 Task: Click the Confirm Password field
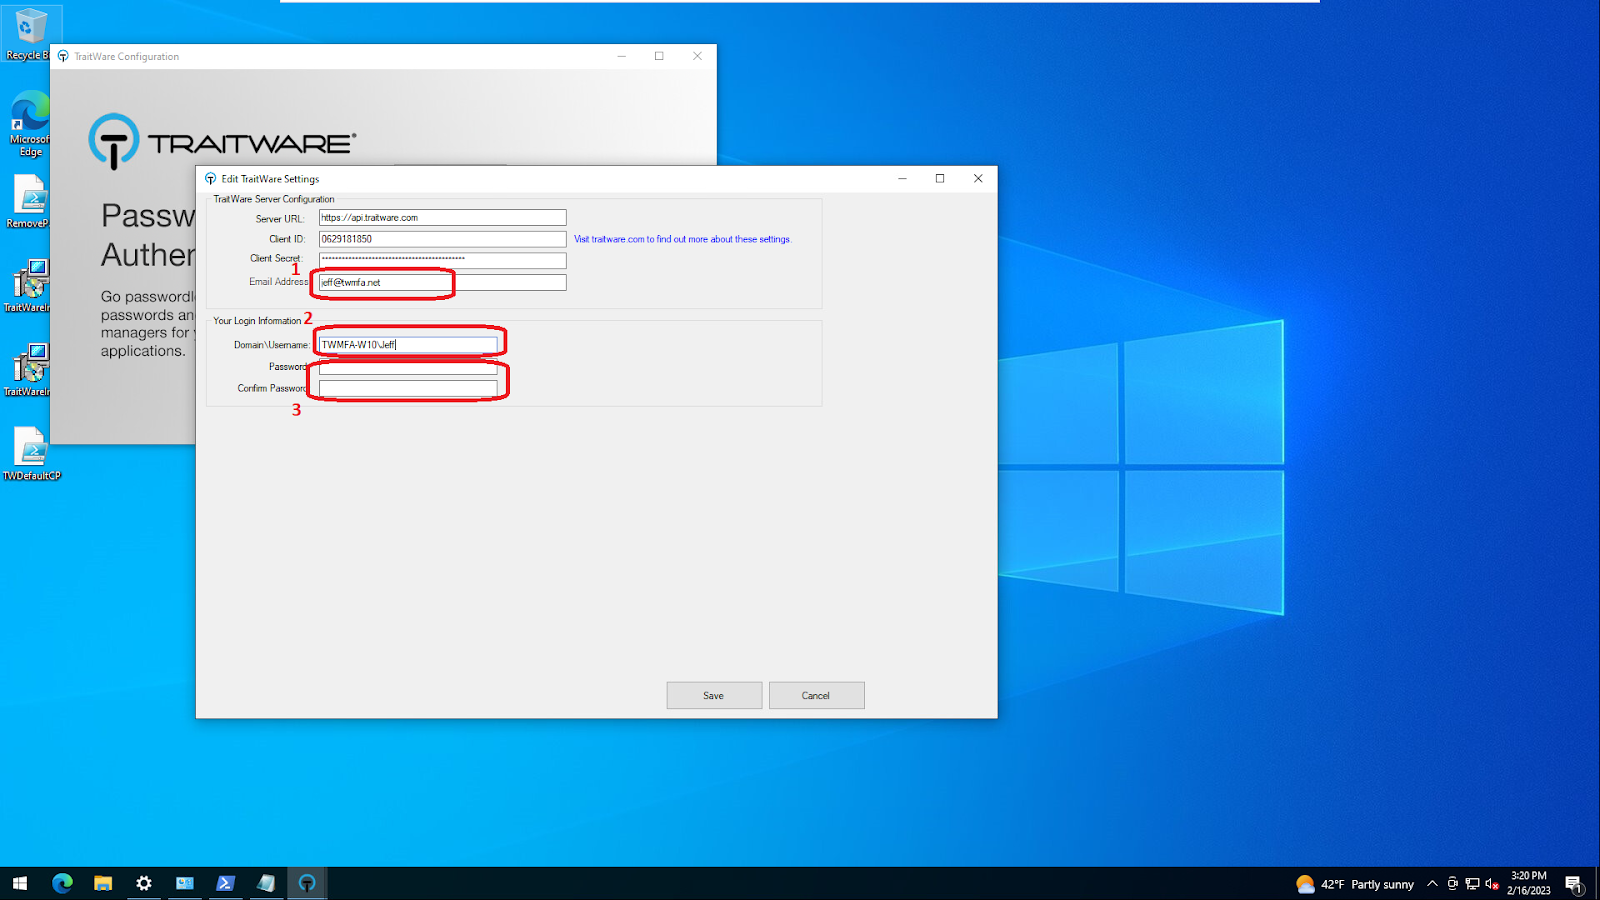point(408,388)
